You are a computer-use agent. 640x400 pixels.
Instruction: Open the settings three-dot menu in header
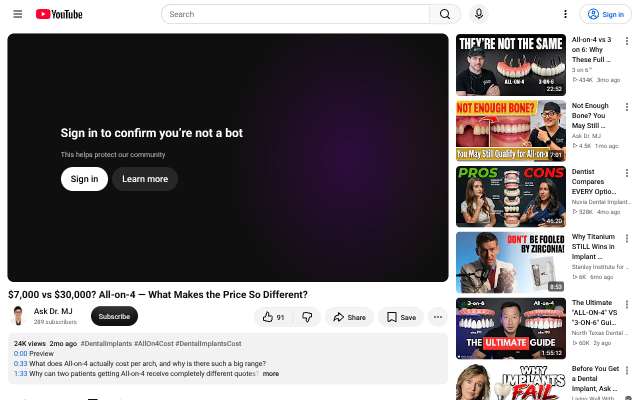coord(565,14)
